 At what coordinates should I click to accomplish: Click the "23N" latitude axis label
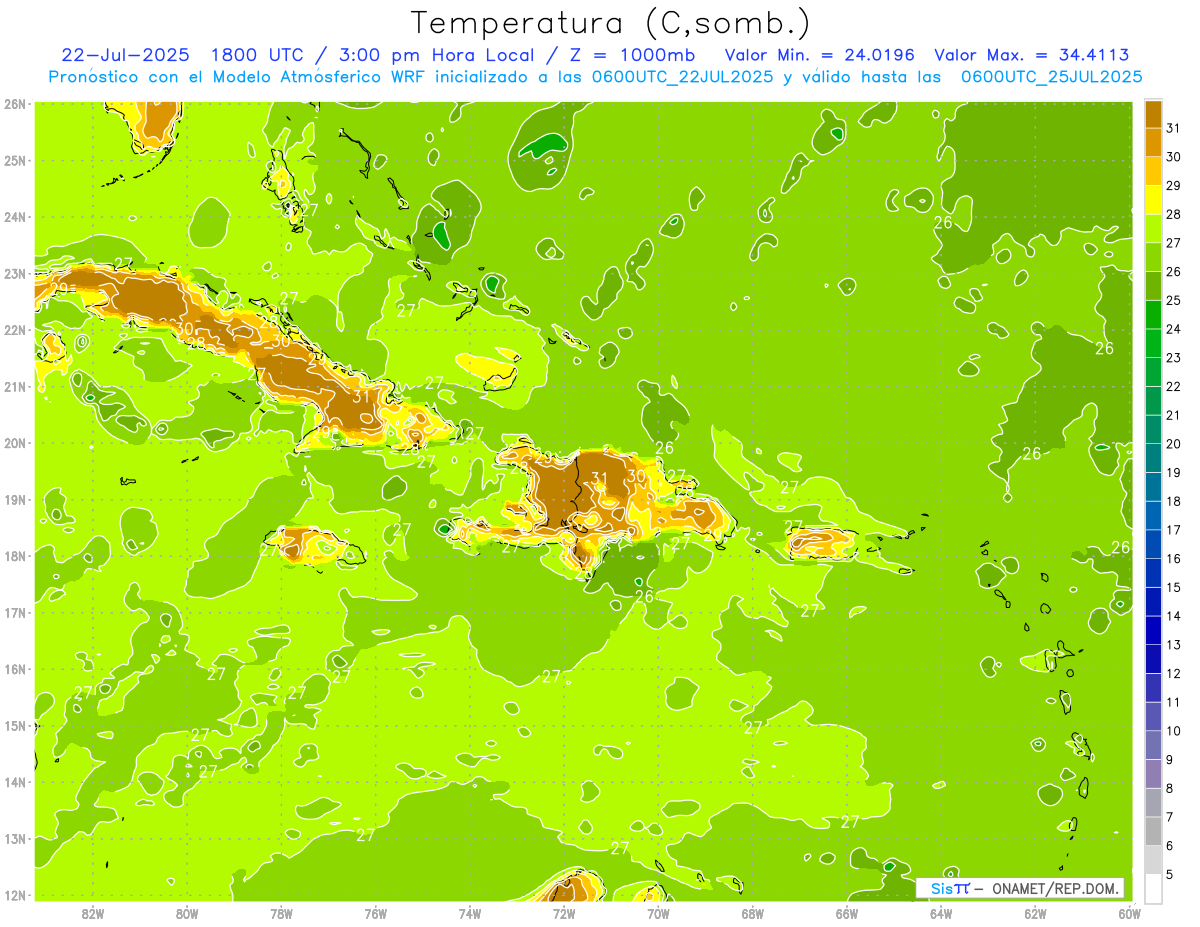(x=14, y=273)
